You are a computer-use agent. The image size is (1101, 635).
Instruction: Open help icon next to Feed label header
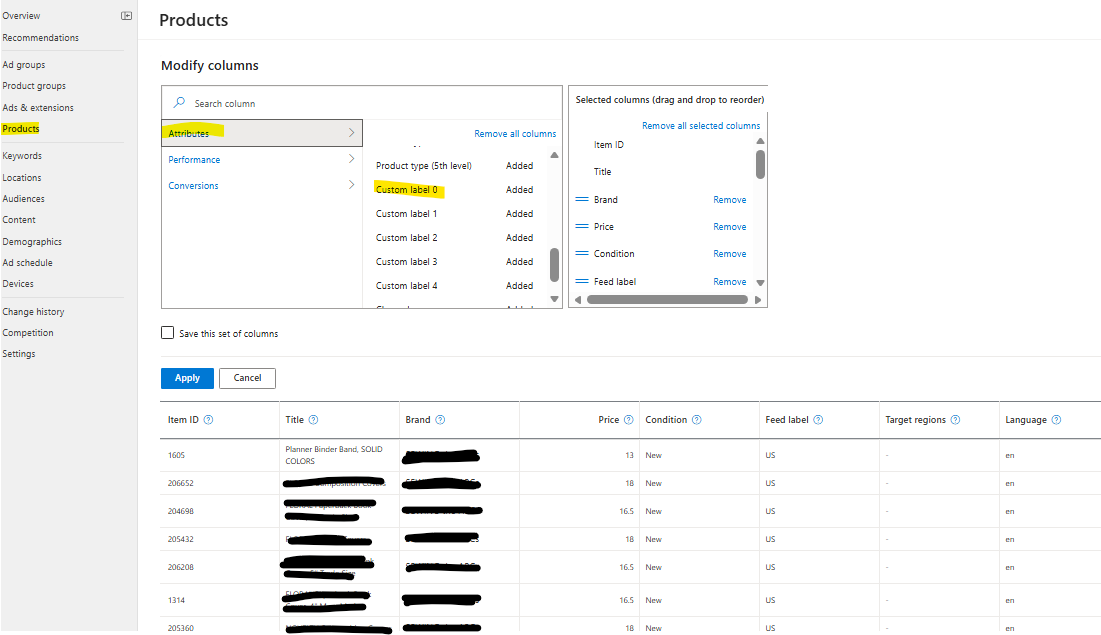[x=818, y=420]
